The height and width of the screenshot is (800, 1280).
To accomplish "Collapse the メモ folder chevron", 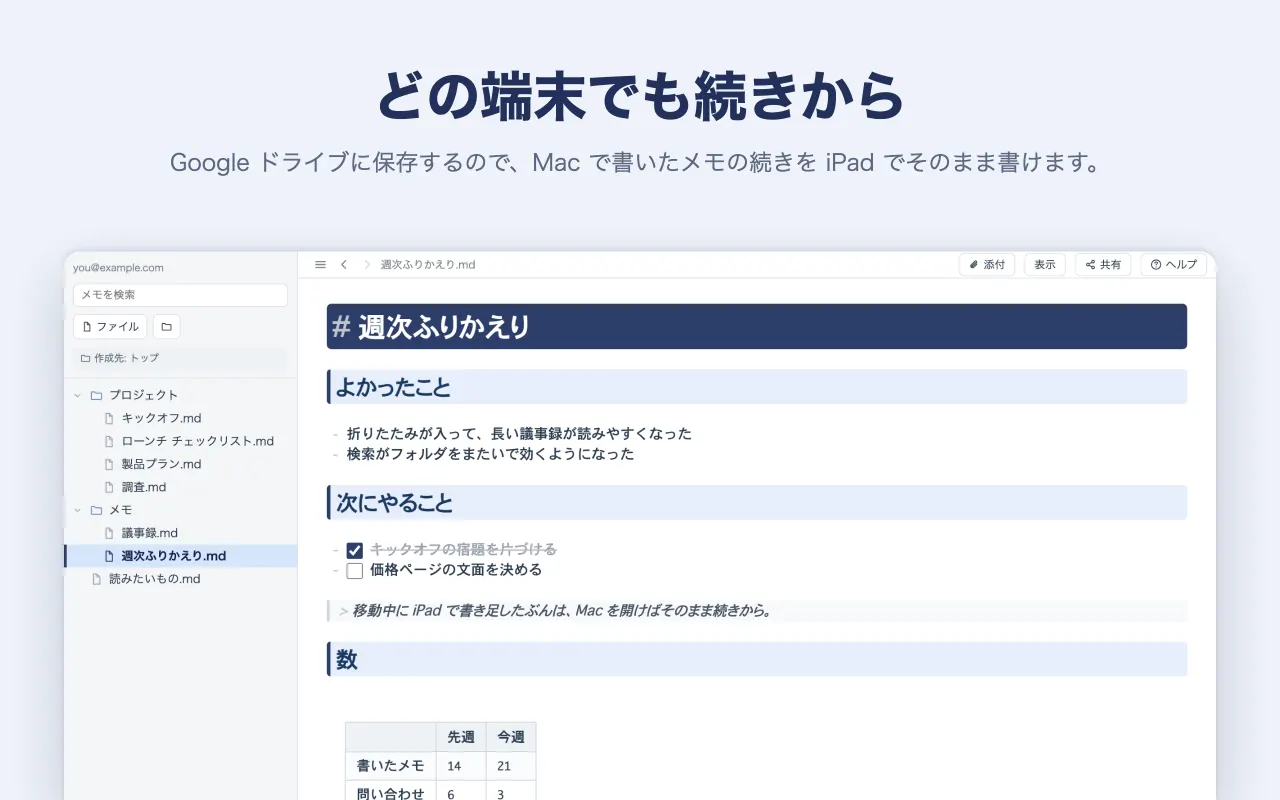I will tap(77, 510).
